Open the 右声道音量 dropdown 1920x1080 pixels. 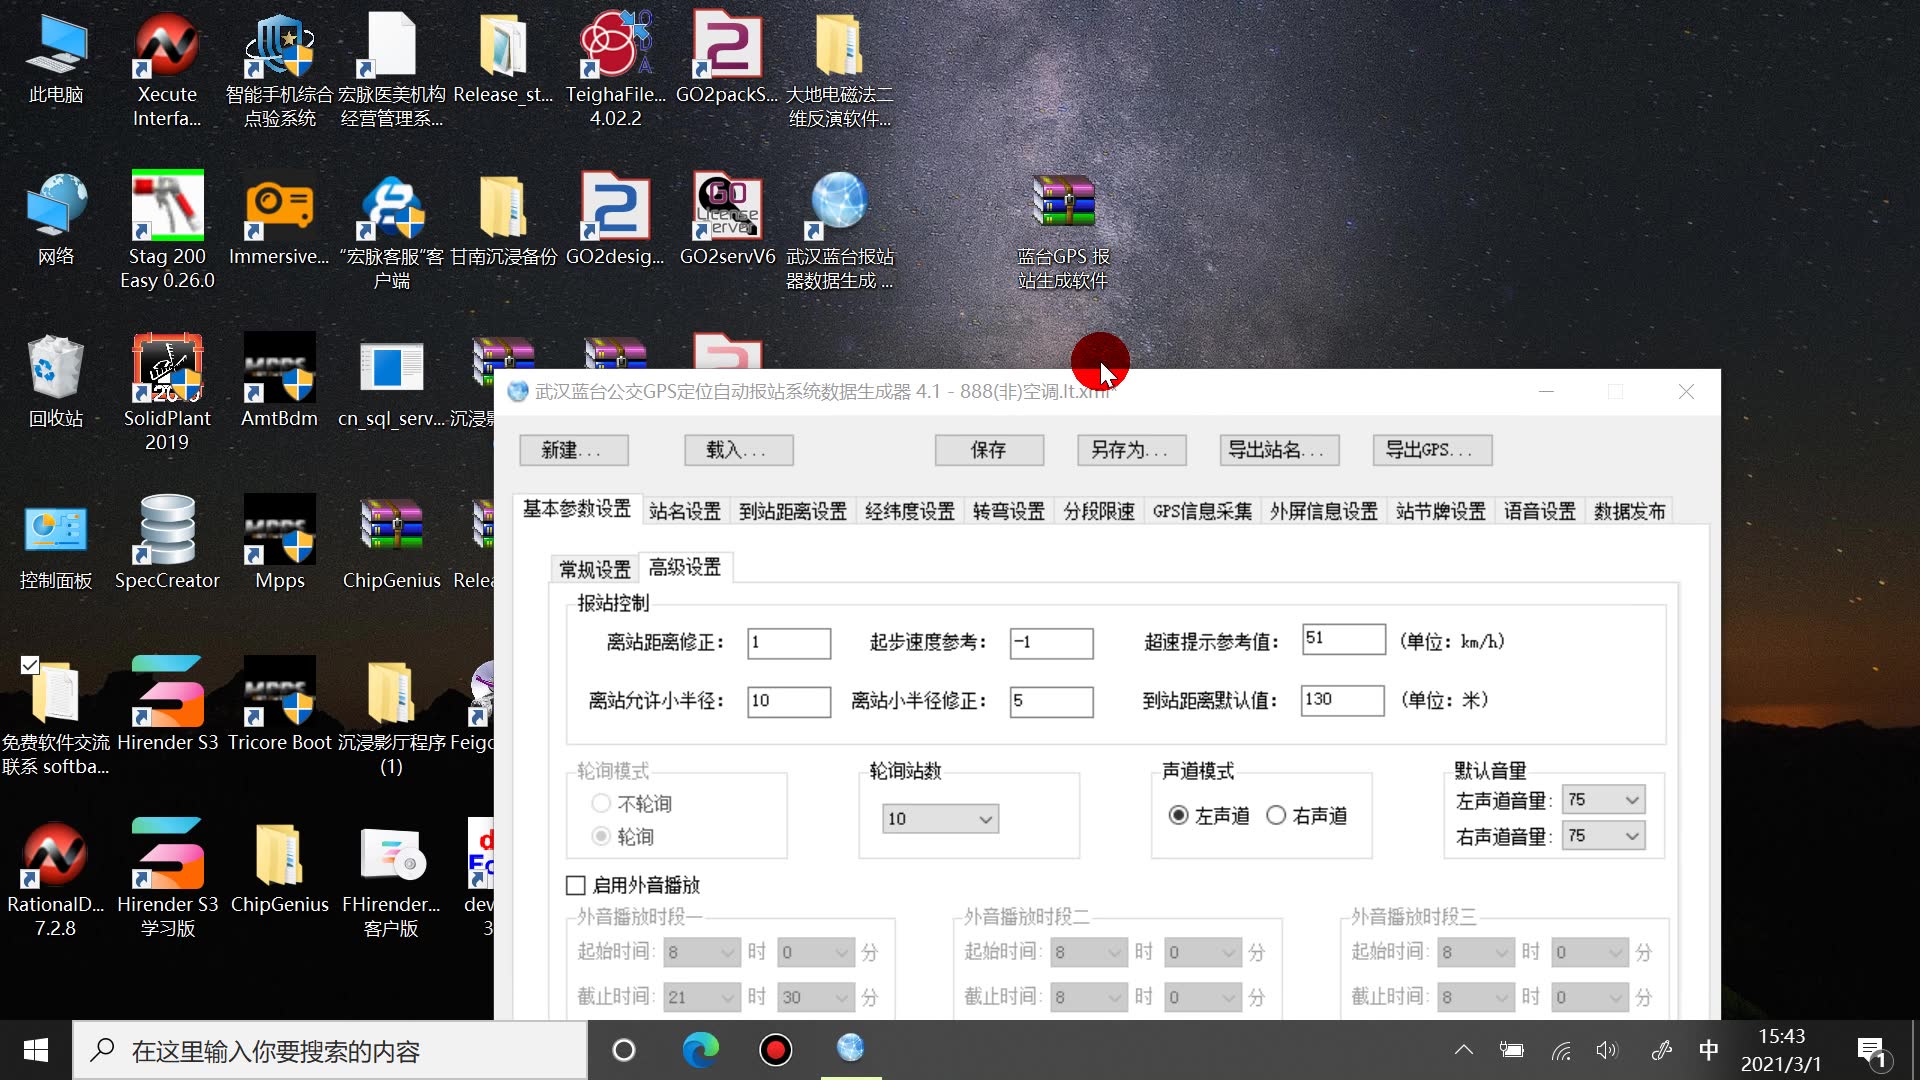point(1604,836)
